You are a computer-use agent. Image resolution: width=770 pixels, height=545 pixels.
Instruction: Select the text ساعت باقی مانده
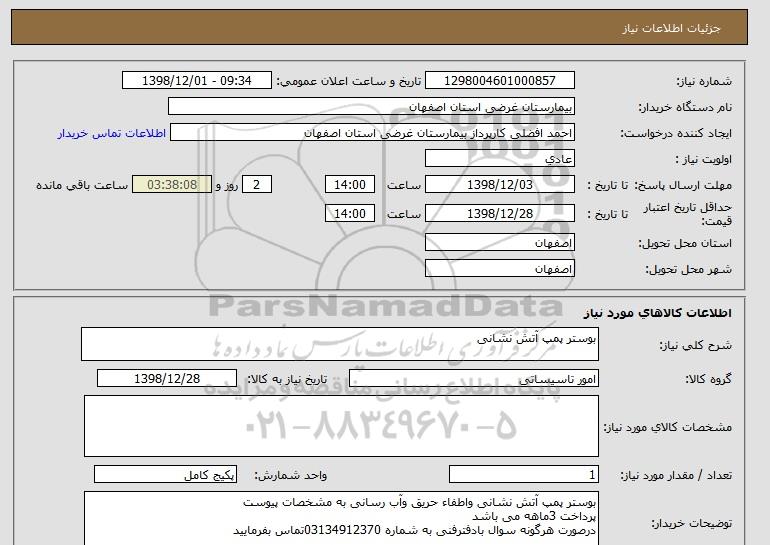point(82,185)
